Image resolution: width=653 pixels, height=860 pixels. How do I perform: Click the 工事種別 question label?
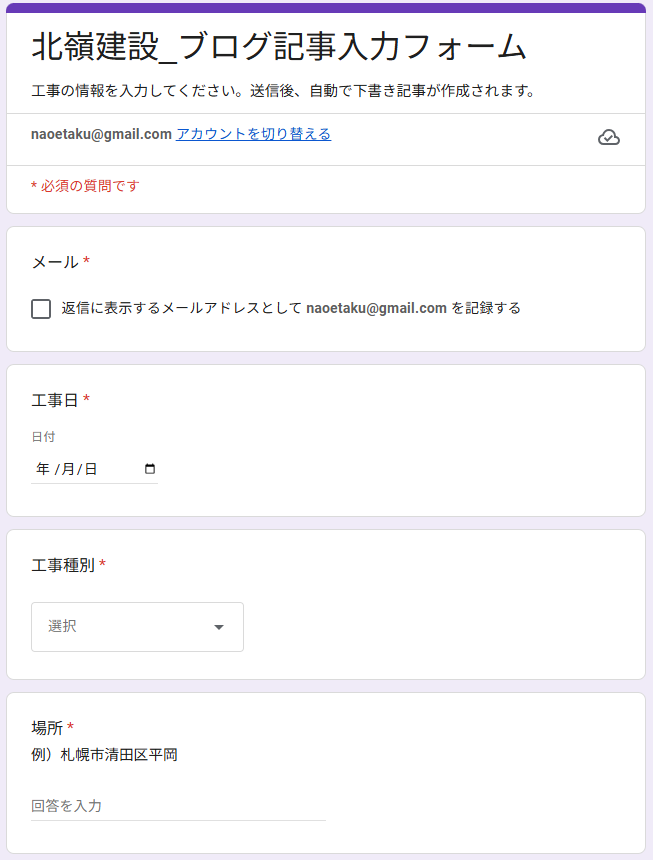tap(63, 565)
